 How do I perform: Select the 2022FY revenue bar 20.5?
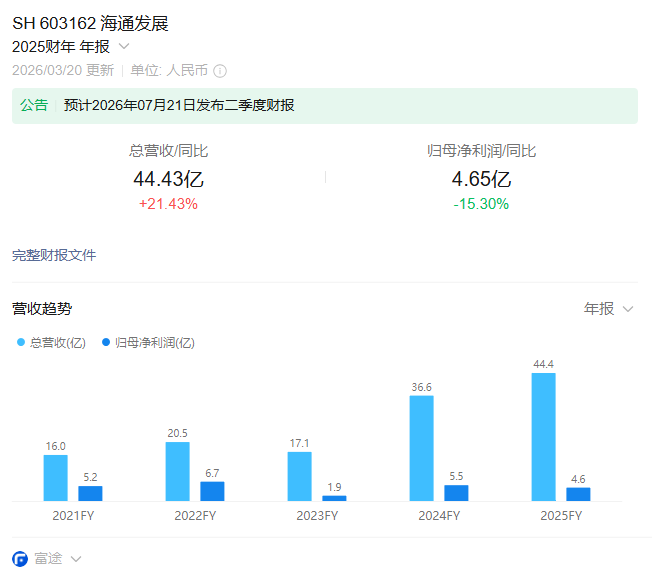tap(178, 472)
